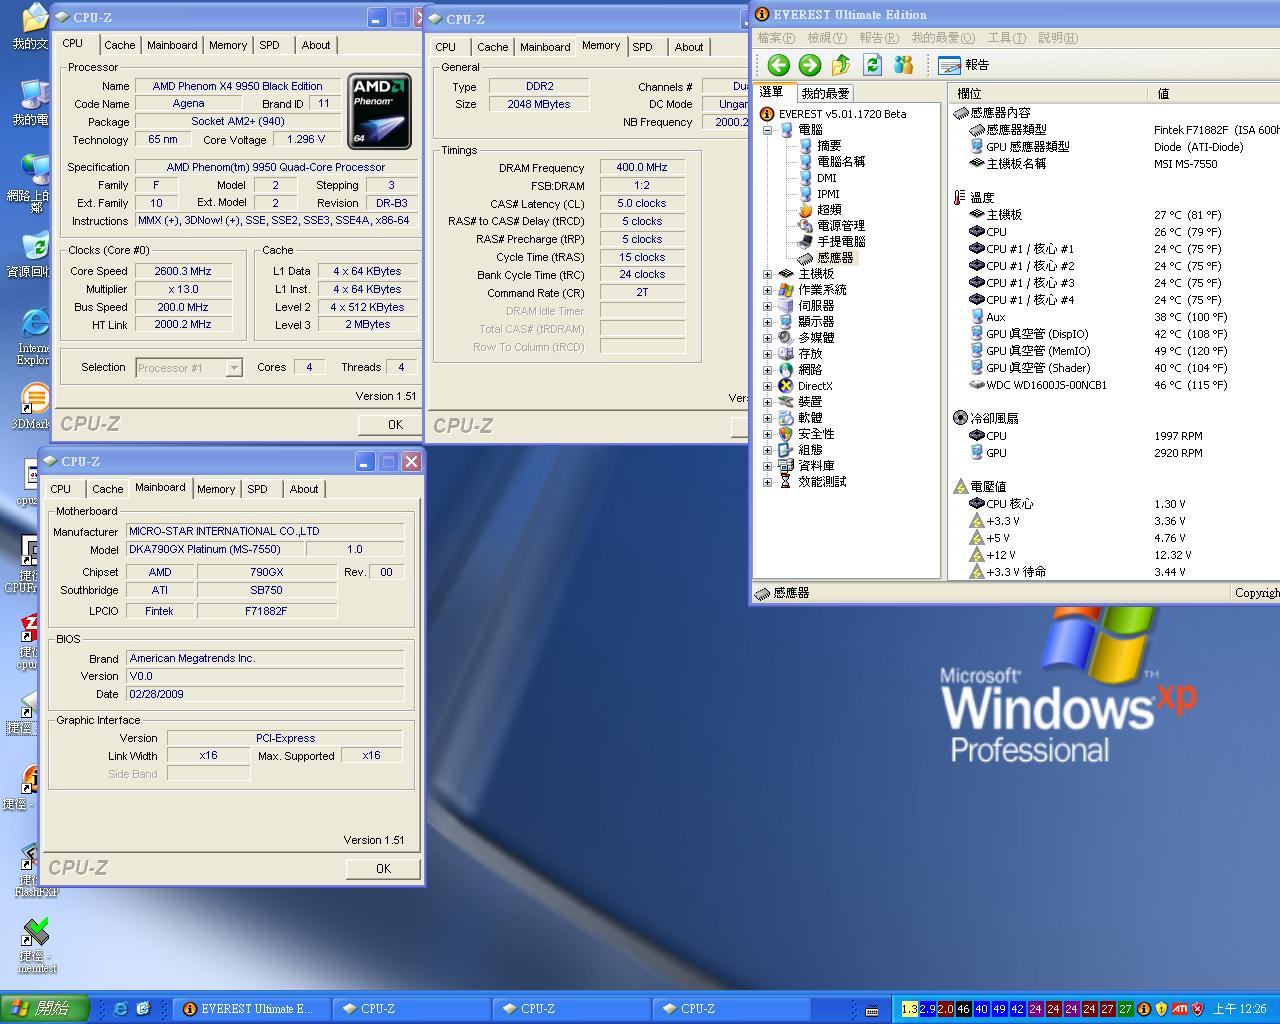
Task: Click the system clock showing 12:26
Action: click(x=1240, y=1009)
